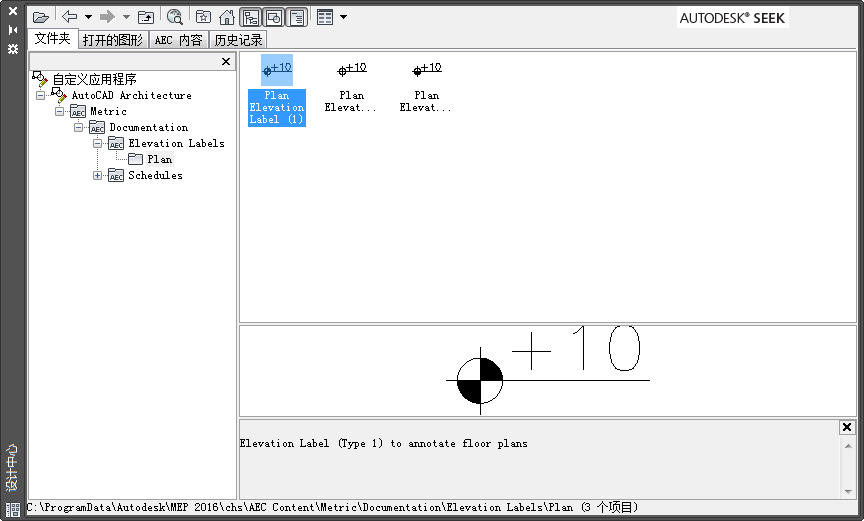The image size is (864, 521).
Task: Collapse the Documentation node
Action: click(79, 127)
